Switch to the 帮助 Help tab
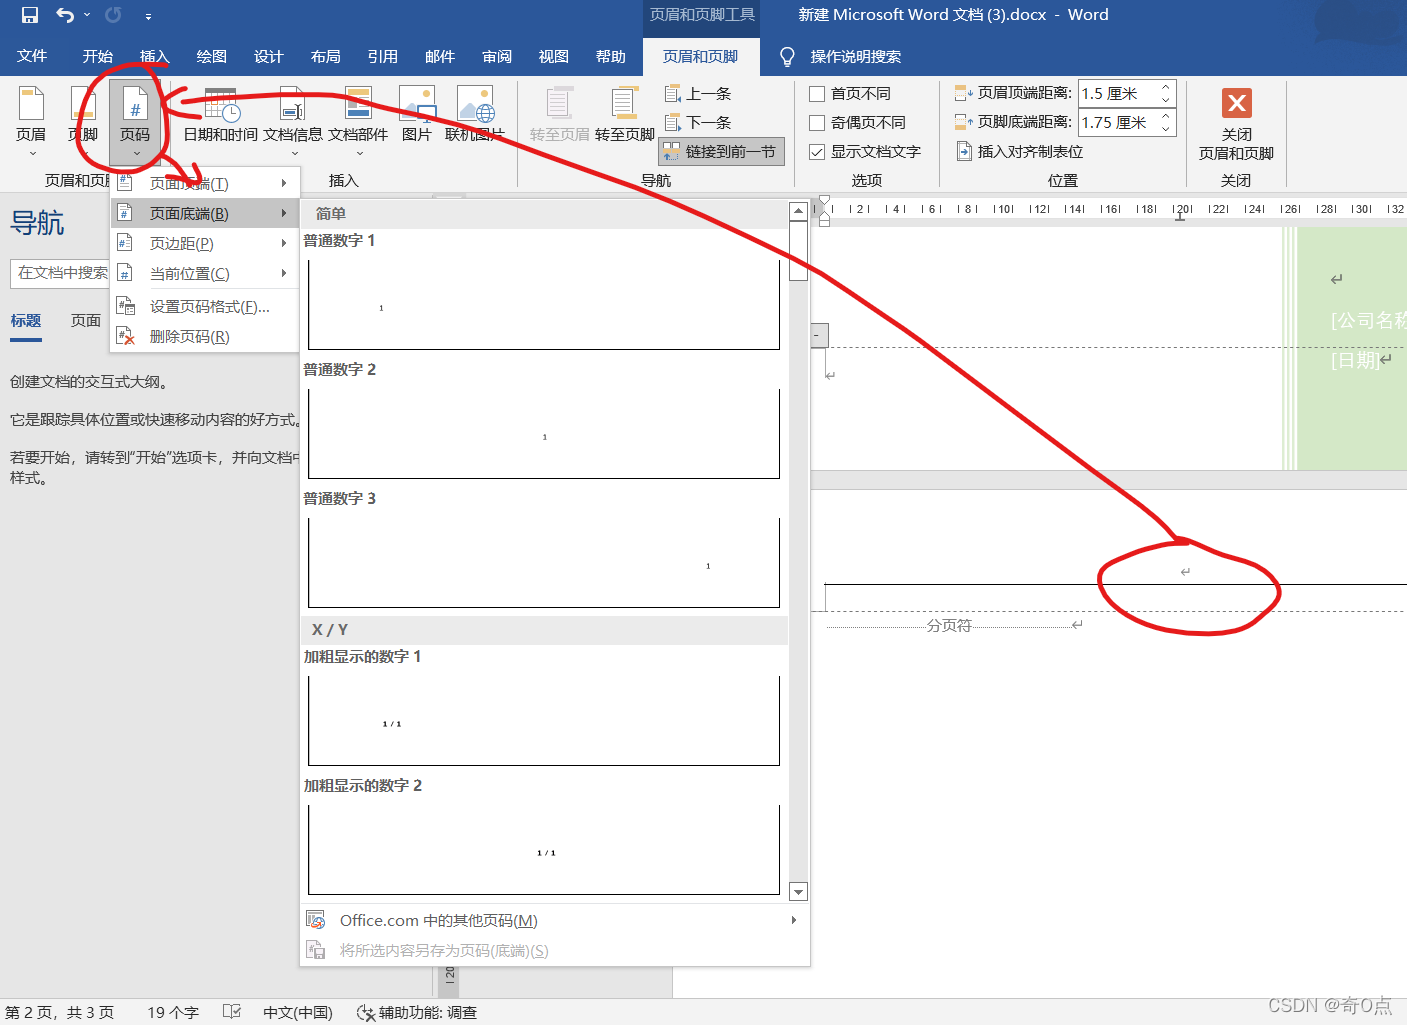 pyautogui.click(x=611, y=56)
